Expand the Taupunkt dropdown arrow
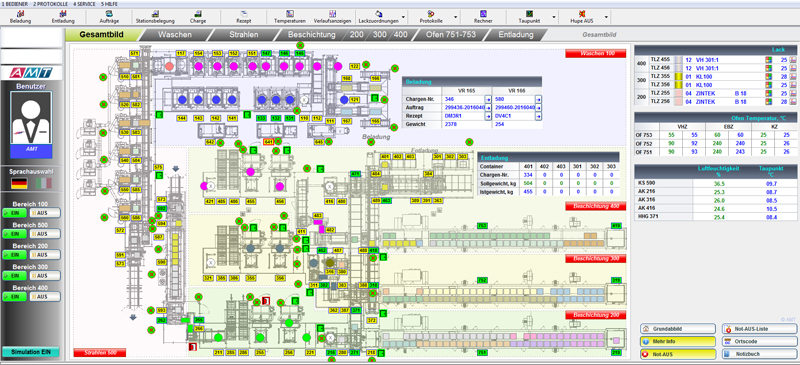The height and width of the screenshot is (365, 800). 554,17
